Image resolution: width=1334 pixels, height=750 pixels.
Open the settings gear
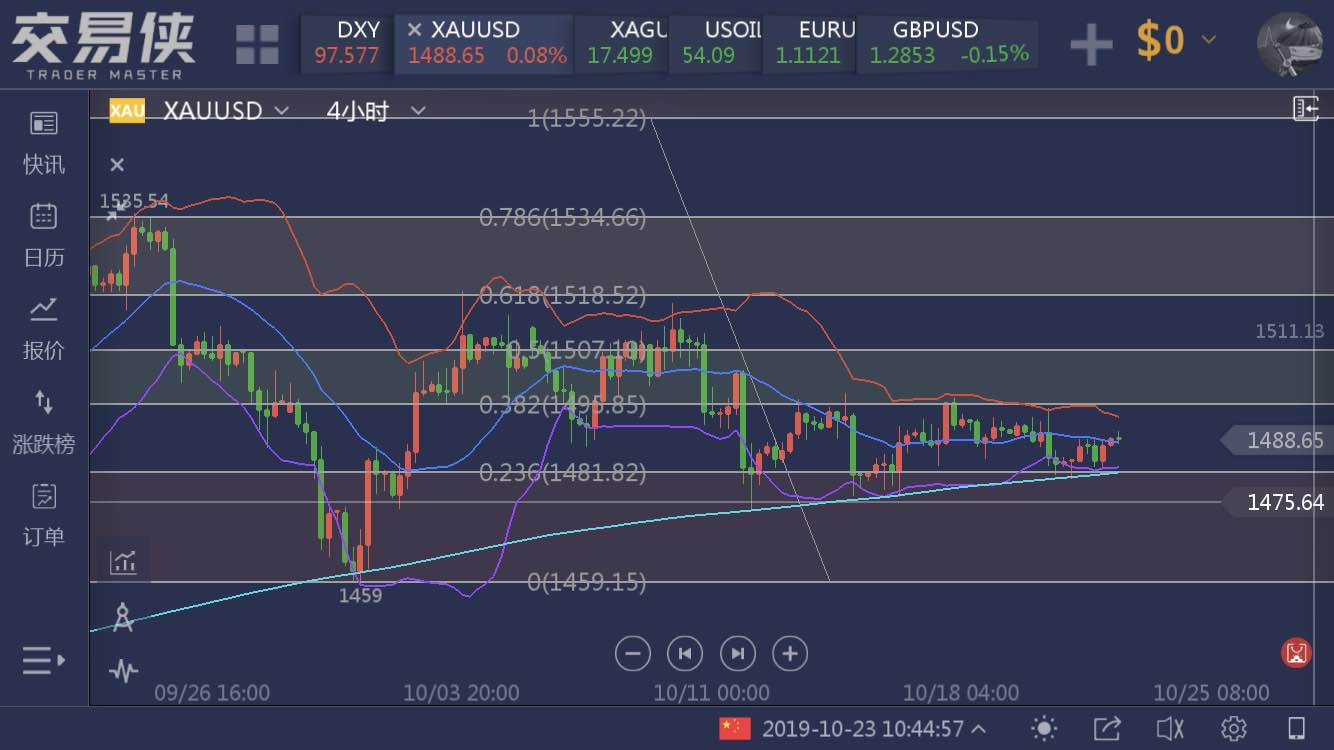[1234, 728]
